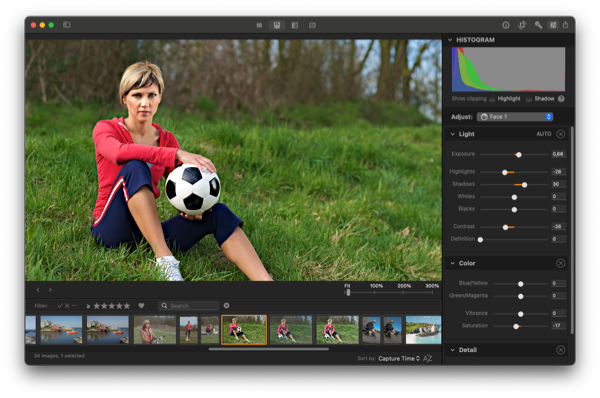This screenshot has width=600, height=398.
Task: Click the Shadows slider handle
Action: pyautogui.click(x=525, y=185)
